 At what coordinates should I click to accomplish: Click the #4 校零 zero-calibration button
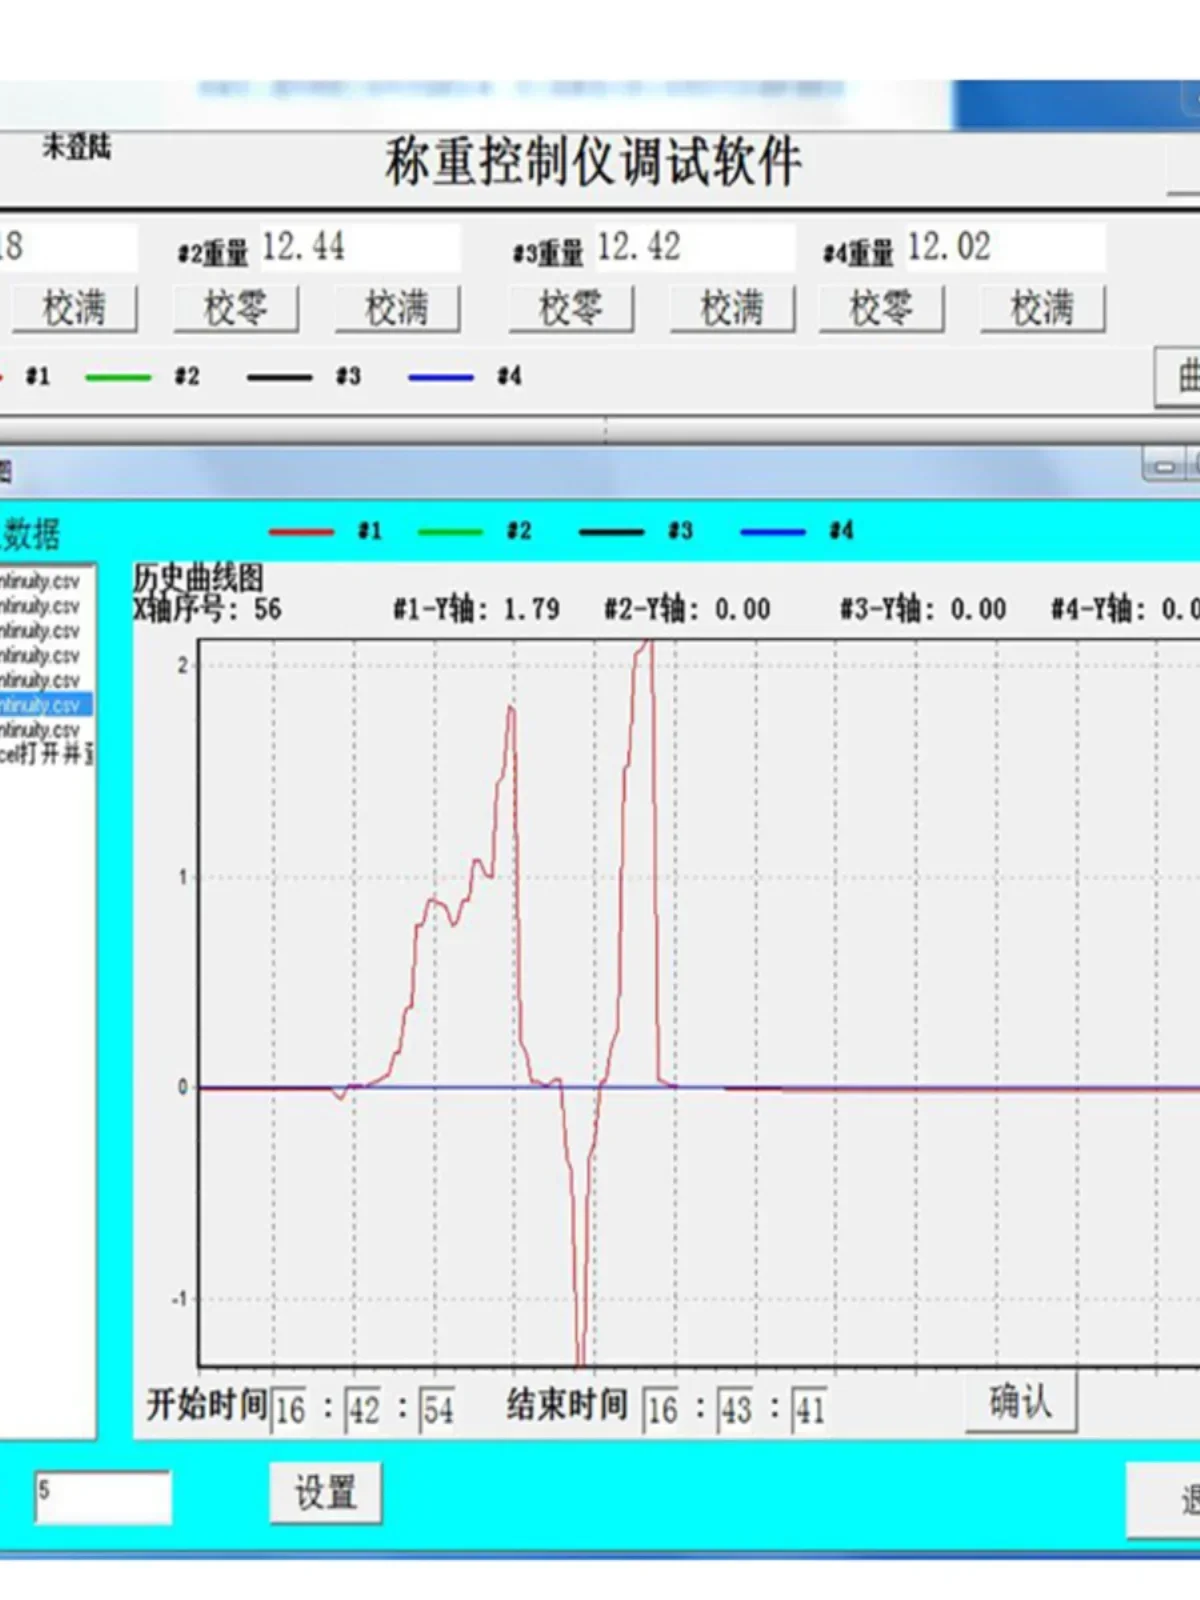click(x=881, y=308)
